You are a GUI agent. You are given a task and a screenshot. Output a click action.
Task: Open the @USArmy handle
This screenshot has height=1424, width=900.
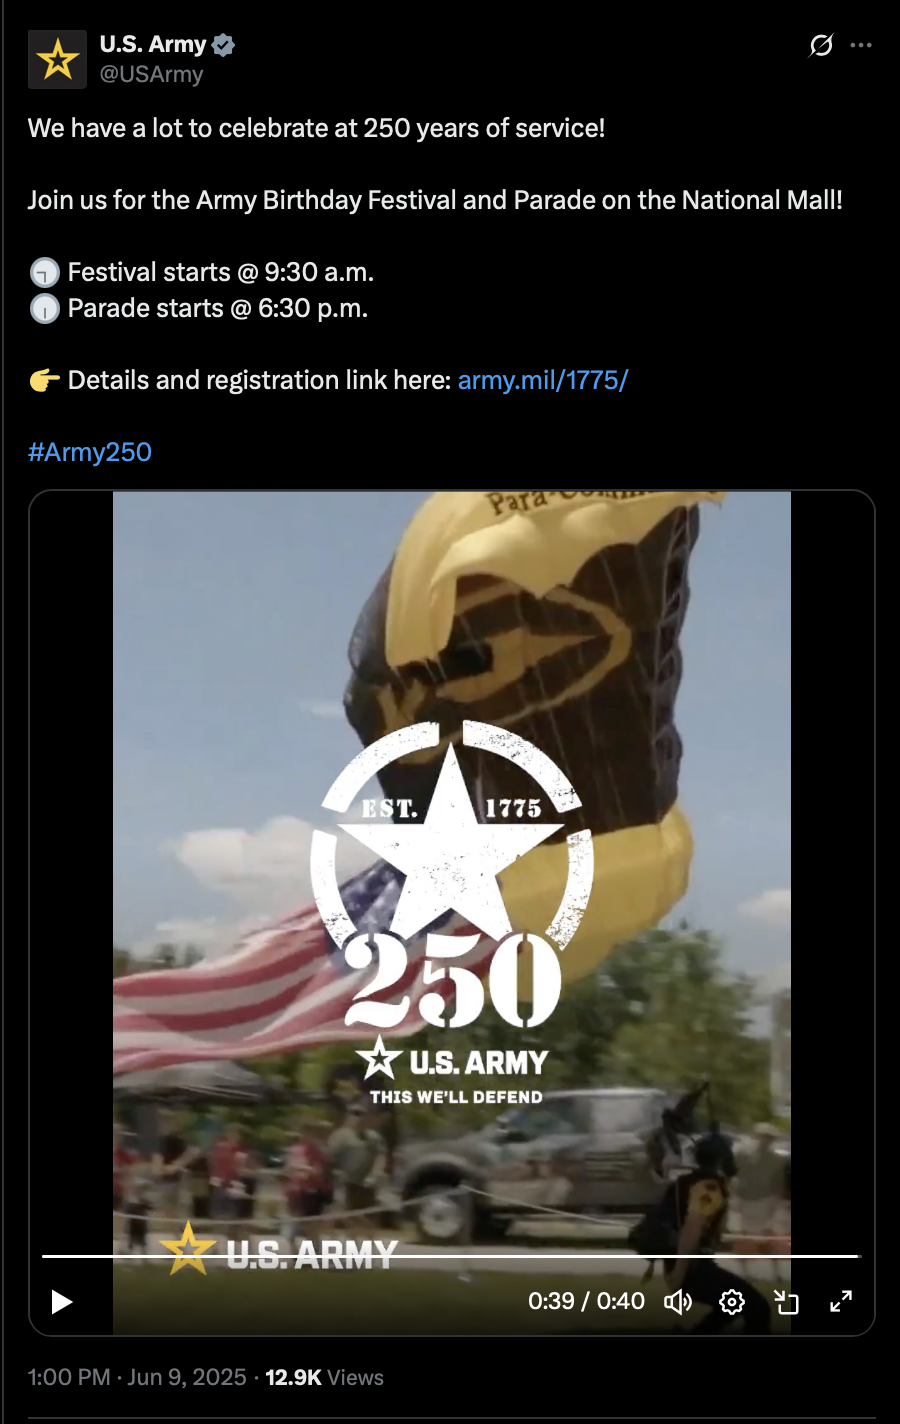151,74
